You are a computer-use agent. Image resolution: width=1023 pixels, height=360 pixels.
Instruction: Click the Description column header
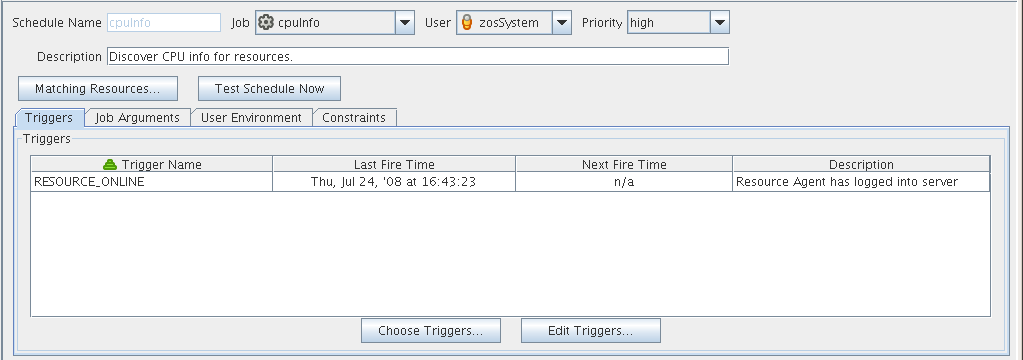tap(861, 164)
